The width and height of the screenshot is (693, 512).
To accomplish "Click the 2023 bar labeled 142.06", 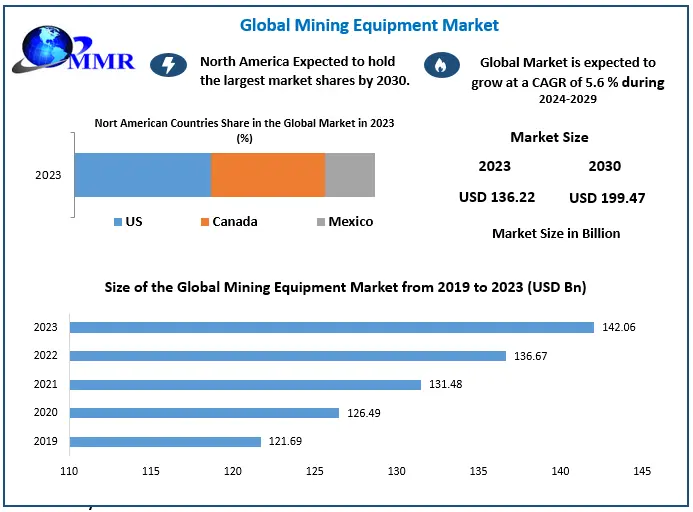I will click(331, 327).
